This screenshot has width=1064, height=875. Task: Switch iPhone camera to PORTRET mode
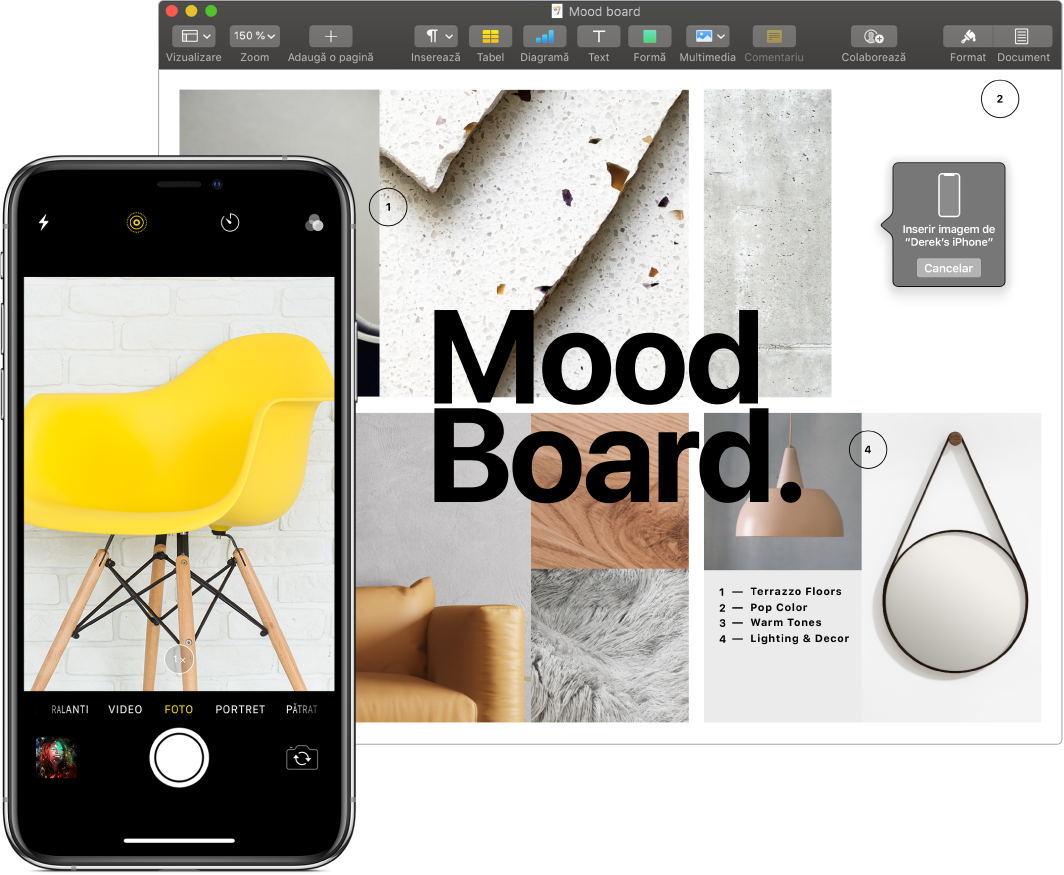point(240,709)
